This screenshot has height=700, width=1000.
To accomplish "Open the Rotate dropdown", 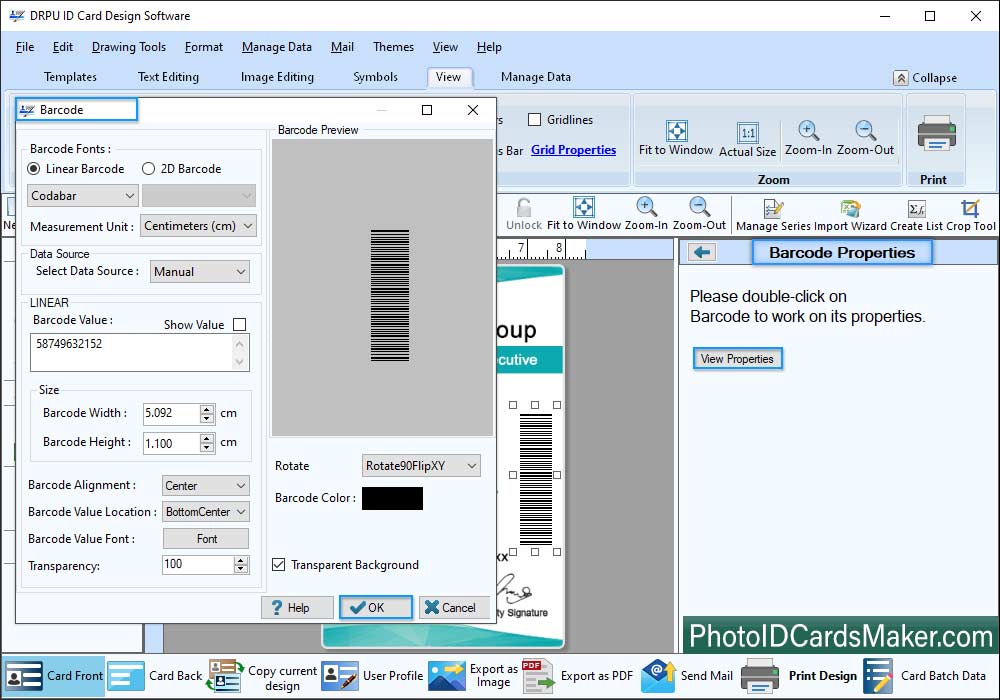I will (x=421, y=466).
